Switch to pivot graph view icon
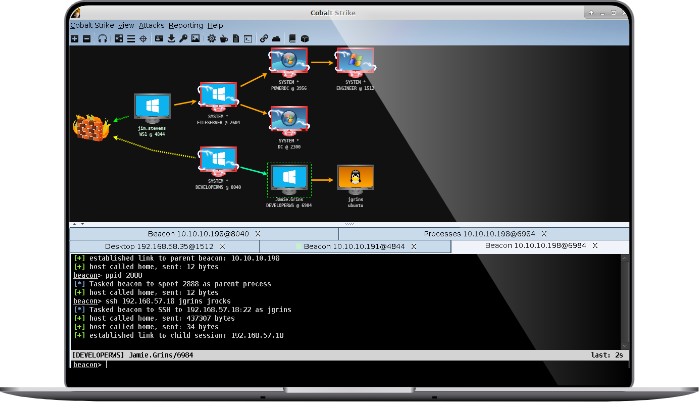The width and height of the screenshot is (699, 402). [119, 39]
